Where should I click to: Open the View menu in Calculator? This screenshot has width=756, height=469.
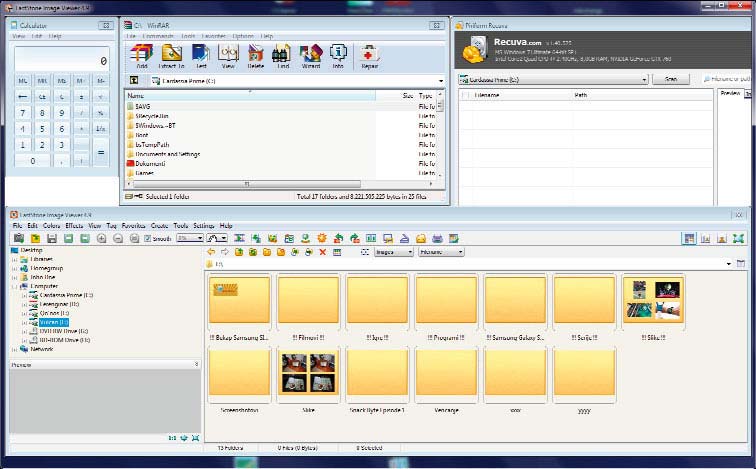pos(18,36)
